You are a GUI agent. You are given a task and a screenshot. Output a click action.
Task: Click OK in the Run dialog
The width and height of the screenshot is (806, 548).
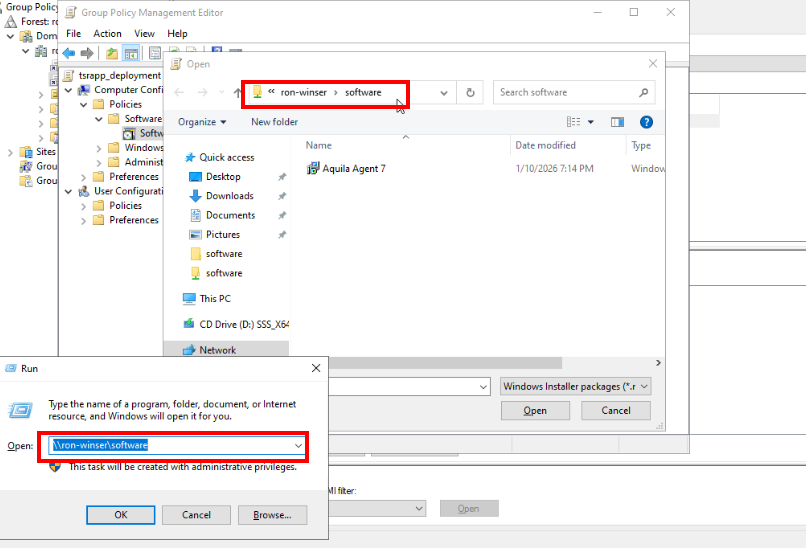(x=120, y=515)
